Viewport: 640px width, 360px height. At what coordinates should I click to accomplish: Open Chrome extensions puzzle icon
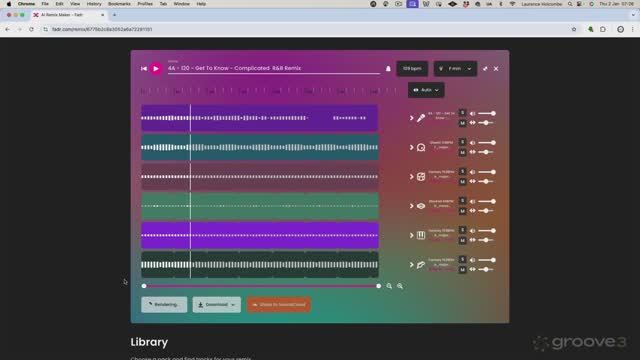[x=603, y=29]
